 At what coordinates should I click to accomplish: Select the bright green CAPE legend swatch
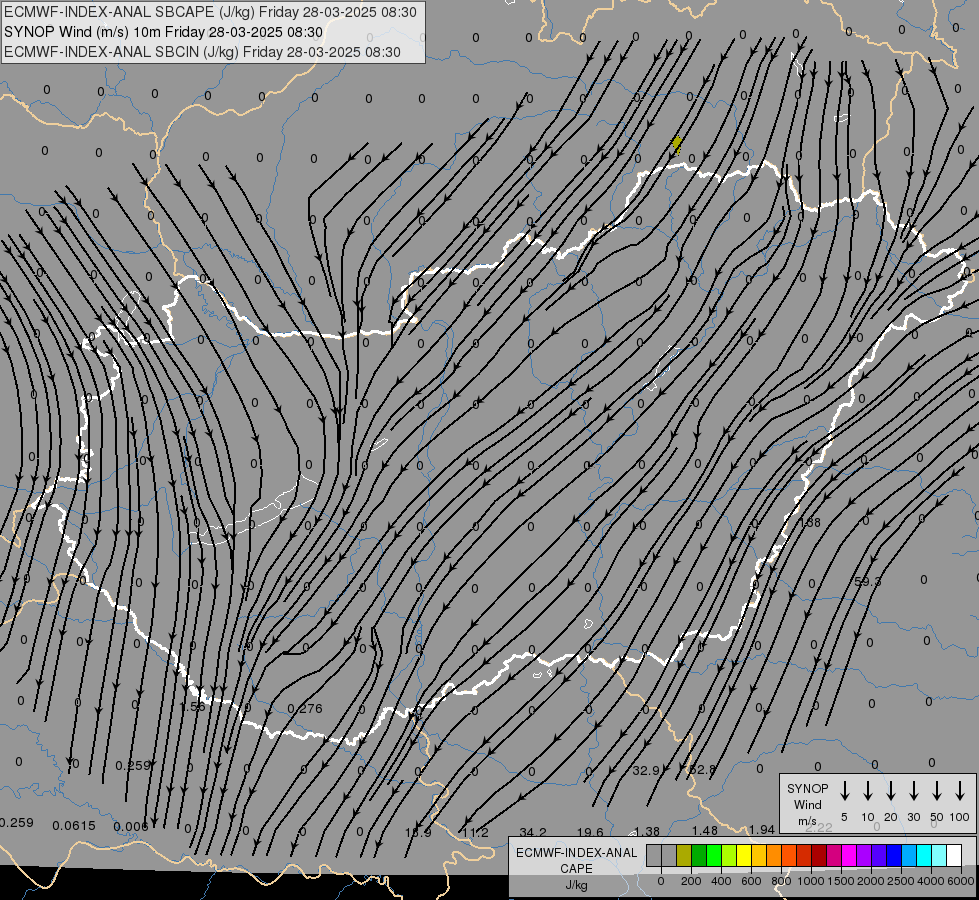coord(714,855)
